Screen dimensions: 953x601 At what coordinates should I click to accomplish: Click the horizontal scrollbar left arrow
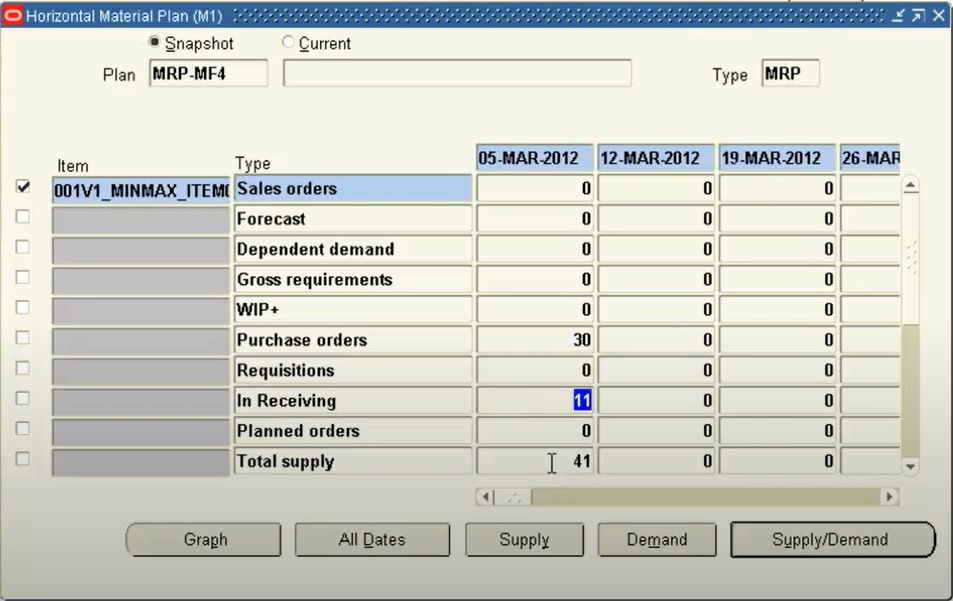pyautogui.click(x=486, y=497)
